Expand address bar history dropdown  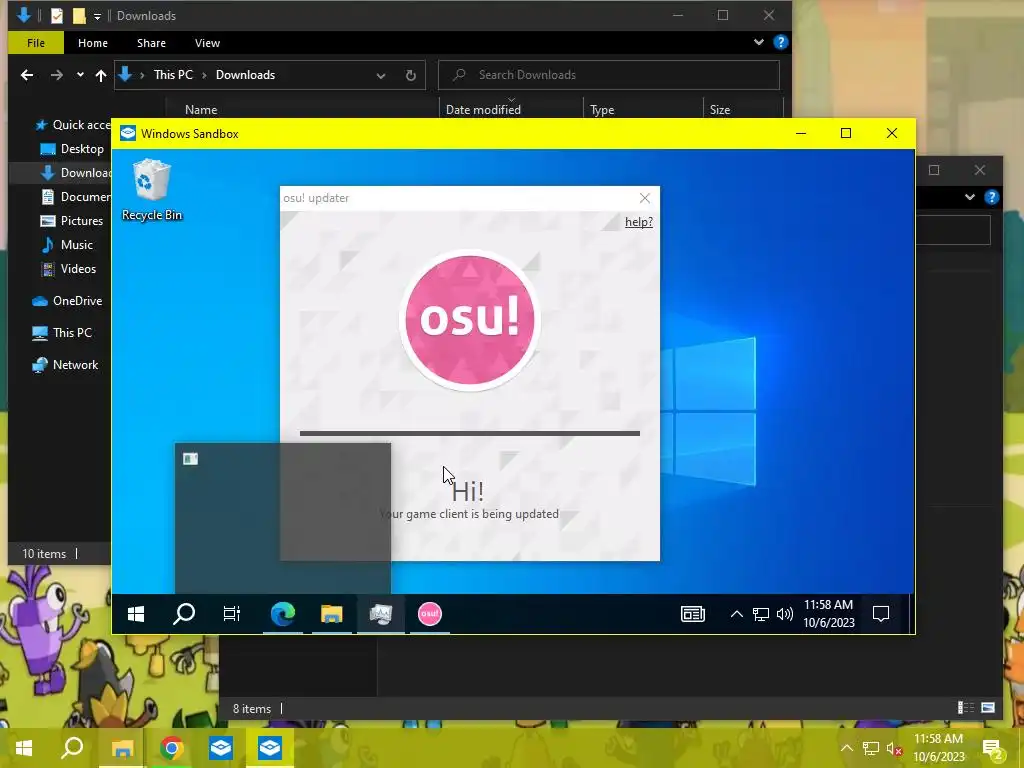(x=381, y=76)
